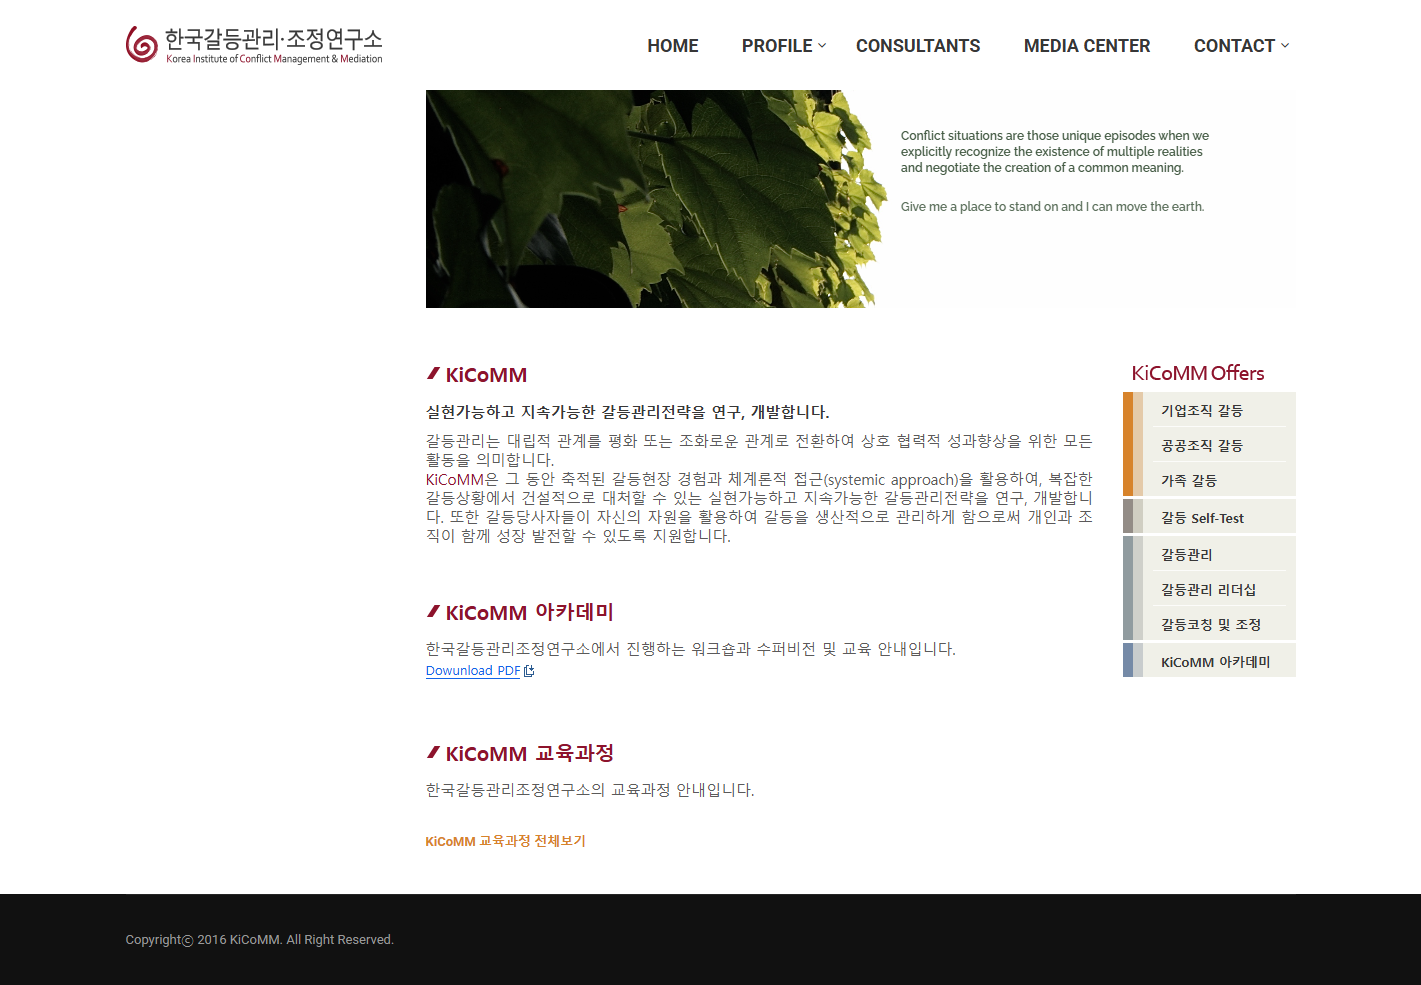This screenshot has width=1421, height=985.
Task: Expand the PROFILE dropdown chevron
Action: 822,45
